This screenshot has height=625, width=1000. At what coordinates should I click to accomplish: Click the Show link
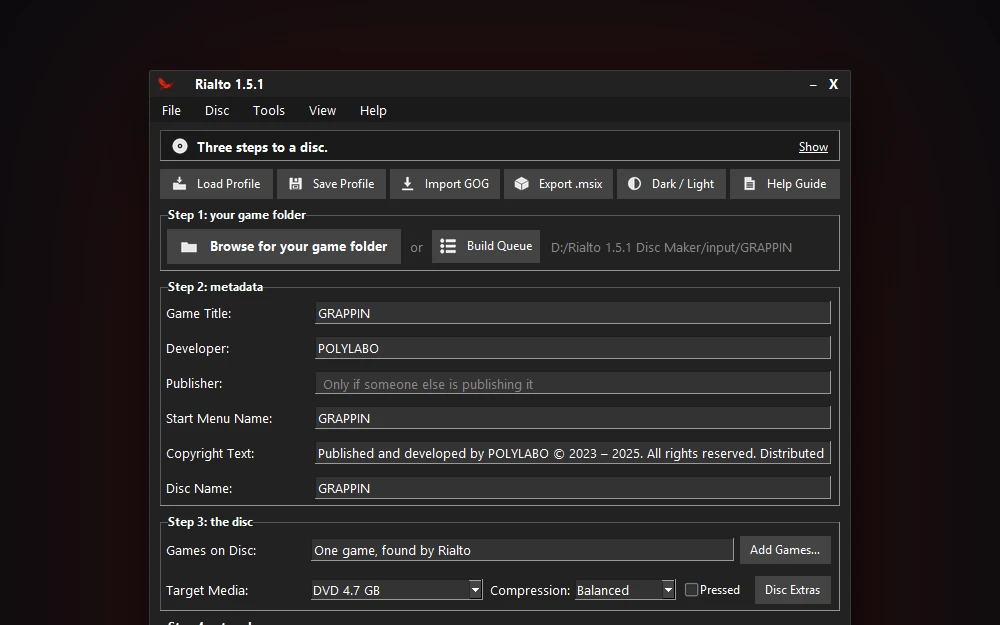coord(813,147)
